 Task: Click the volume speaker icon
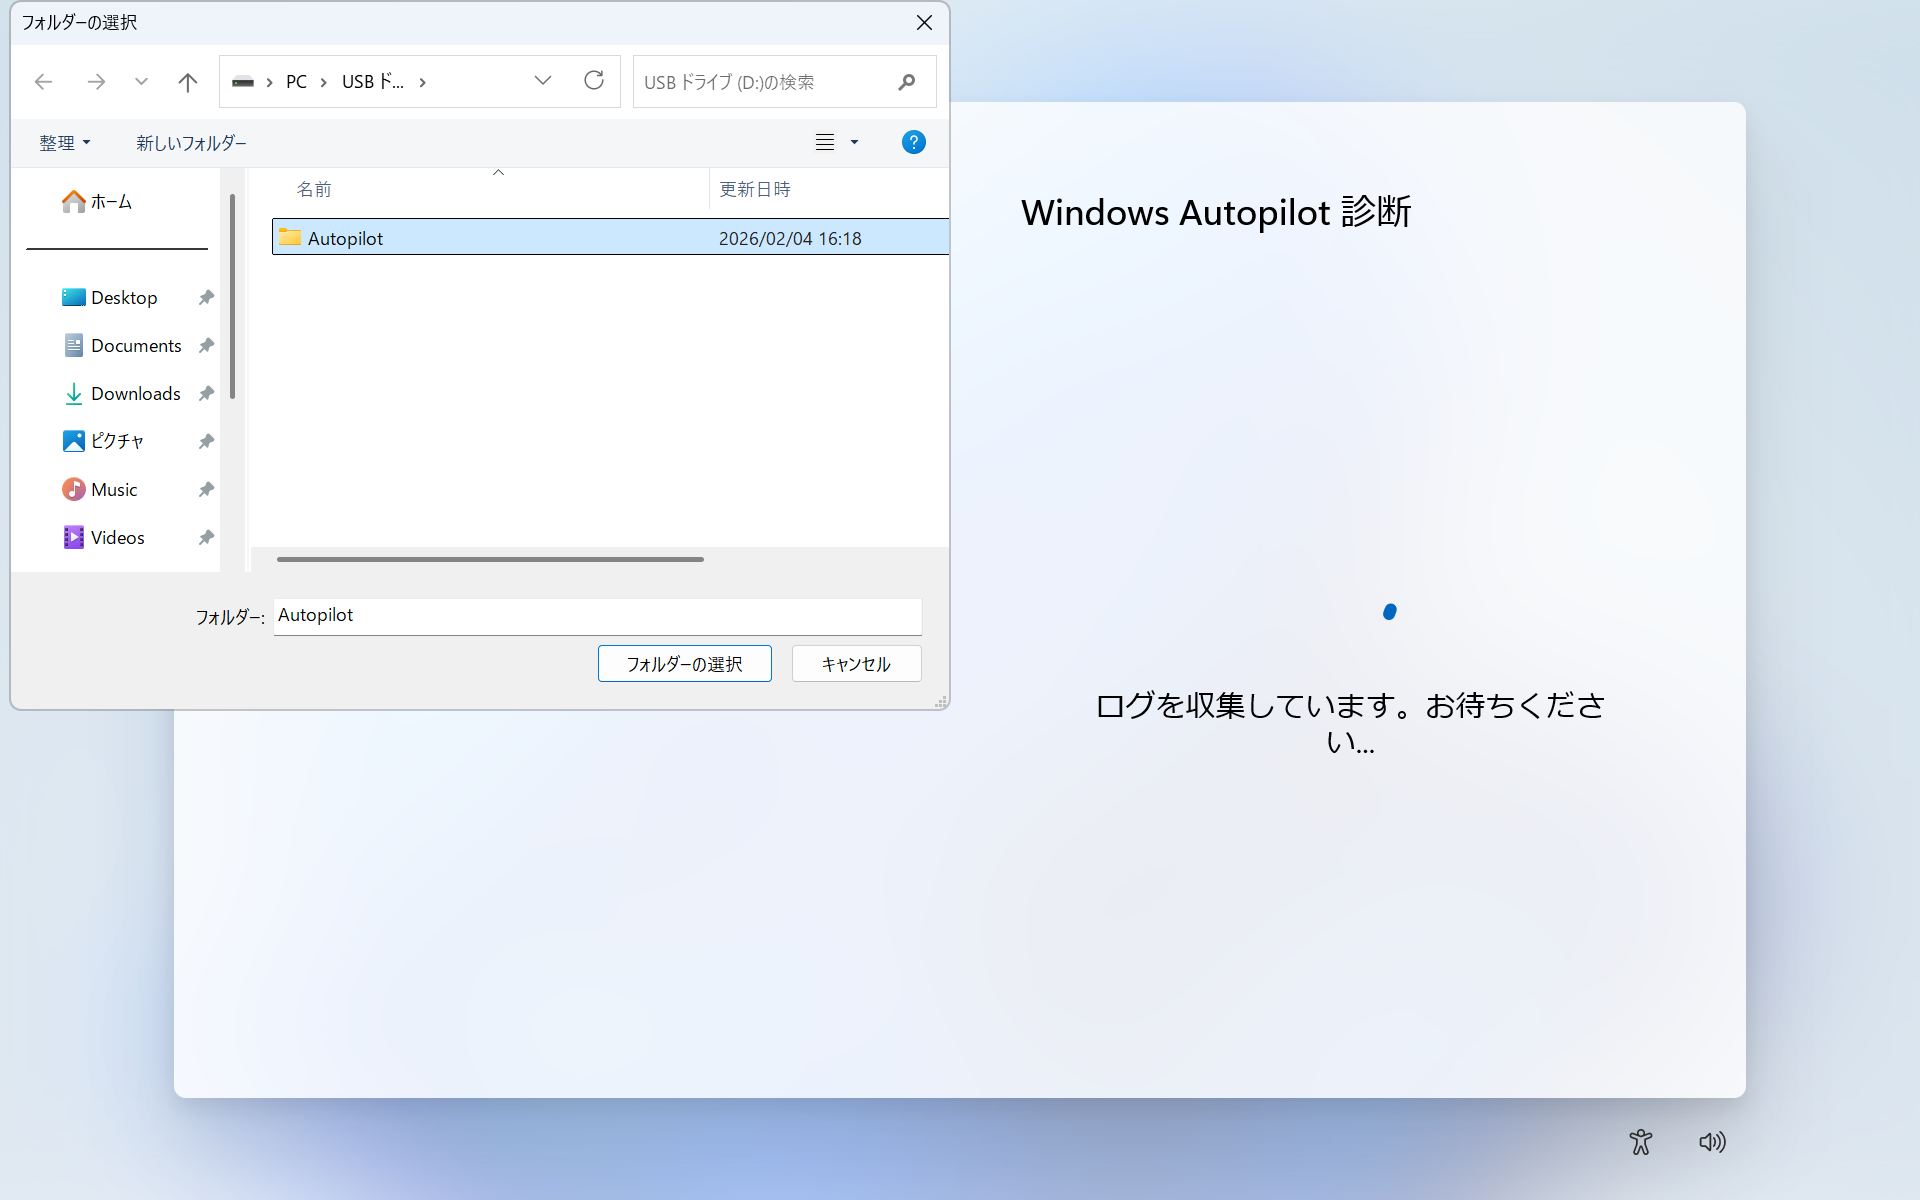point(1712,1142)
